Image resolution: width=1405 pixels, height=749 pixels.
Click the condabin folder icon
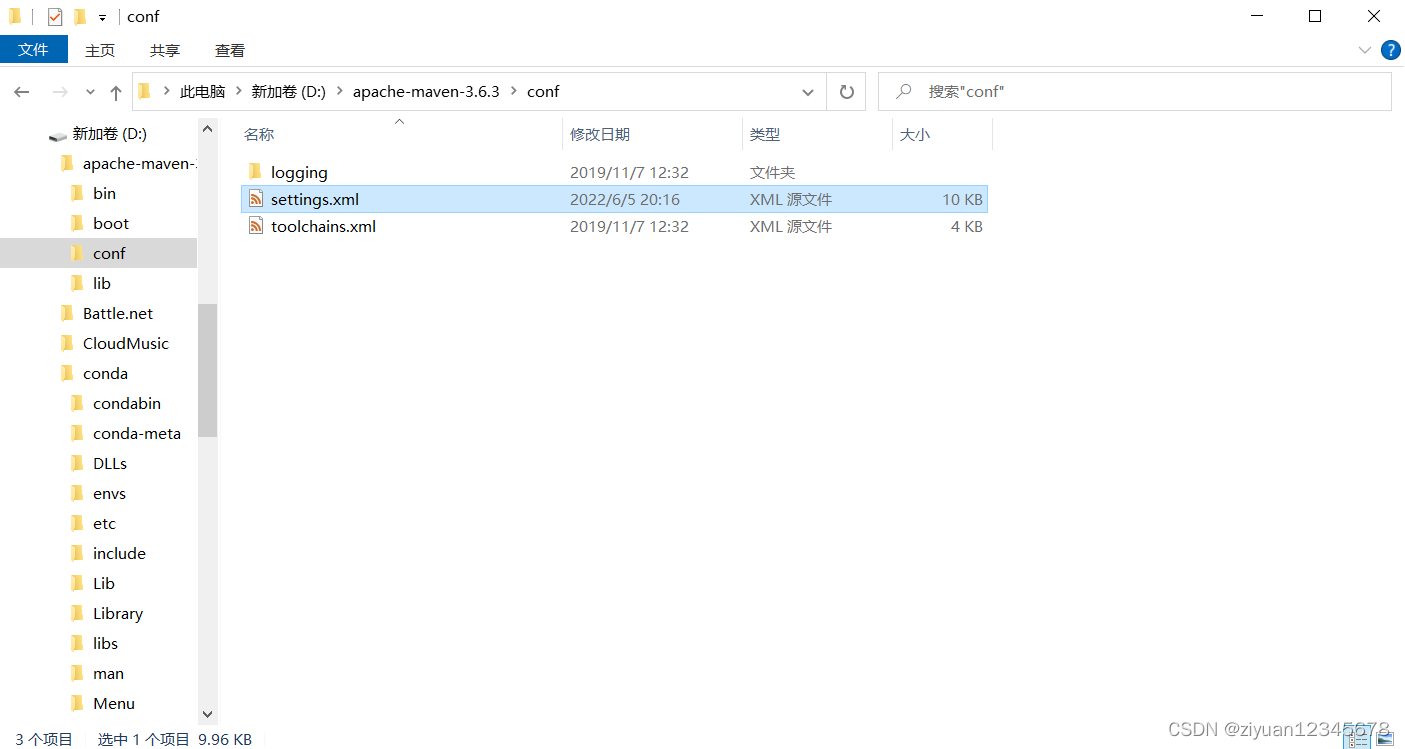click(77, 403)
